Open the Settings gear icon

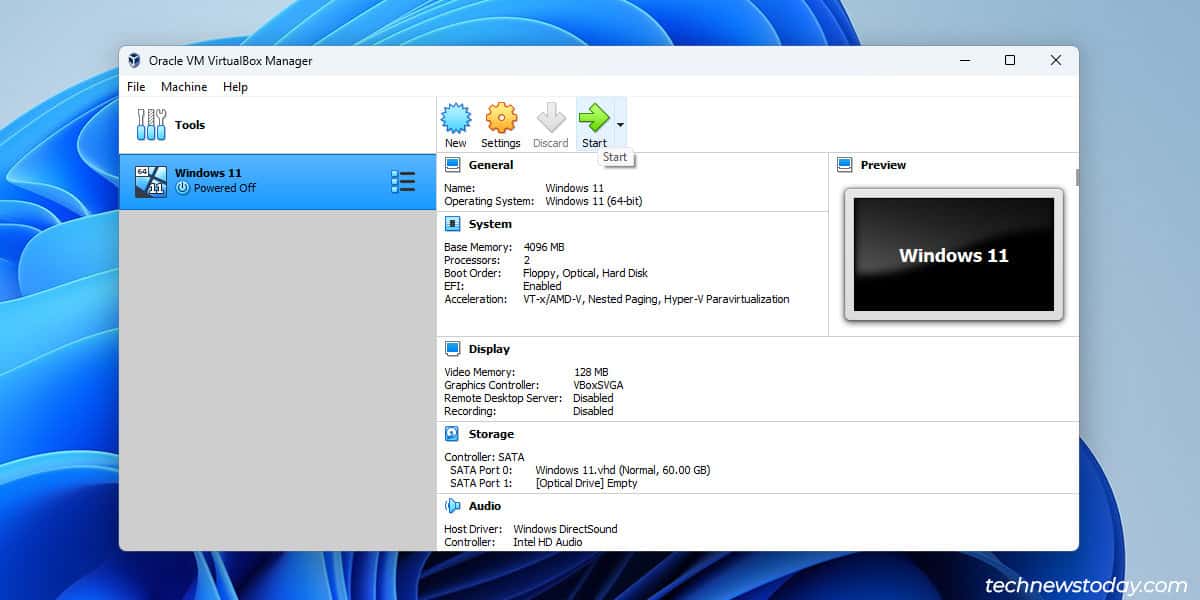click(501, 118)
